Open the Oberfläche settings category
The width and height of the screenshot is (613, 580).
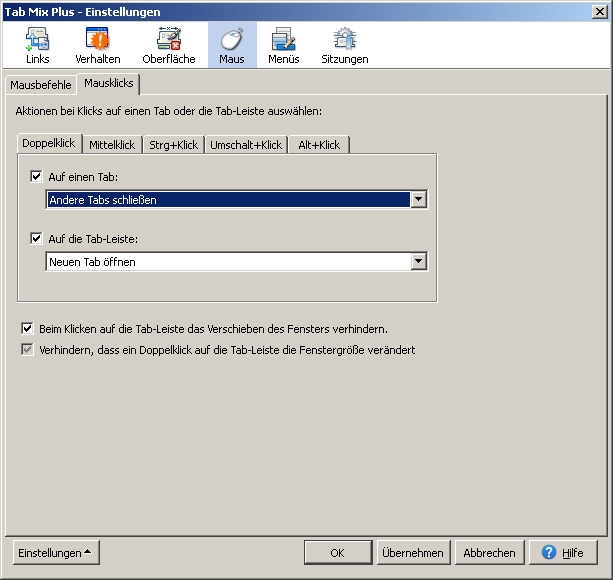click(169, 45)
